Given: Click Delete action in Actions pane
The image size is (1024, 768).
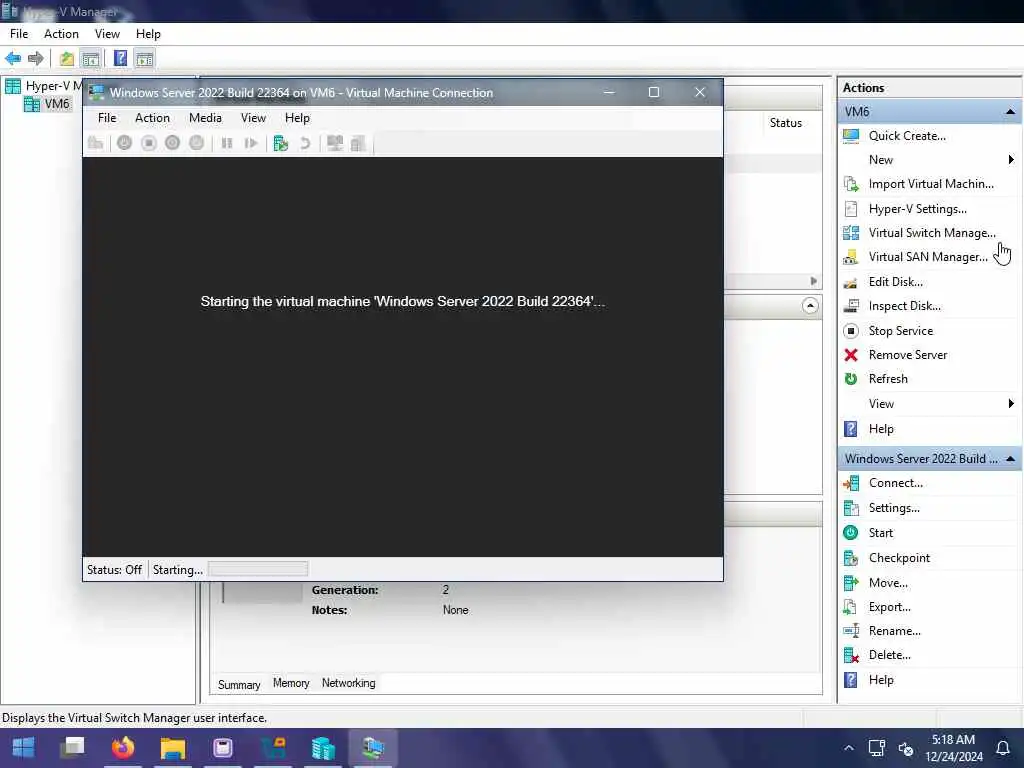Looking at the screenshot, I should click(889, 656).
